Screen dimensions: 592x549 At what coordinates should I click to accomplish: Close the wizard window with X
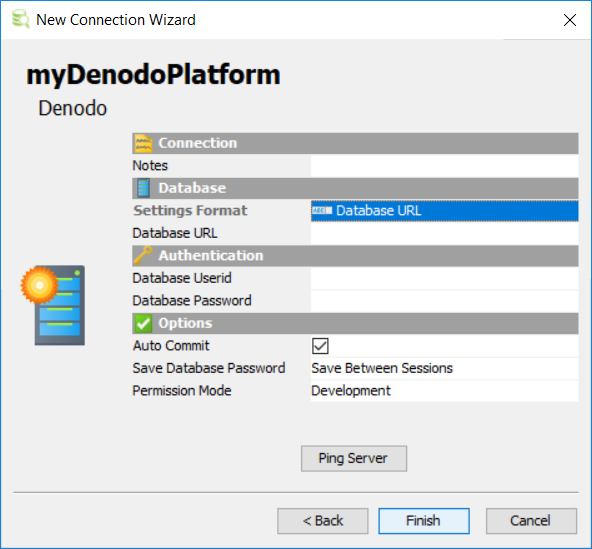tap(570, 20)
